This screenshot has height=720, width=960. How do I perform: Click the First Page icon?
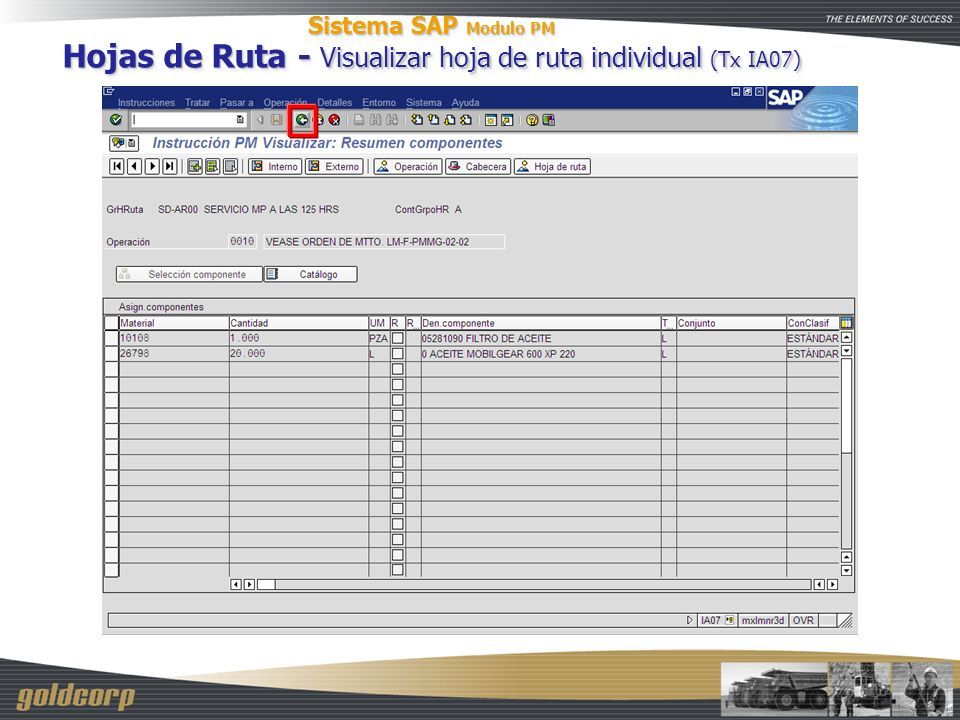coord(417,120)
